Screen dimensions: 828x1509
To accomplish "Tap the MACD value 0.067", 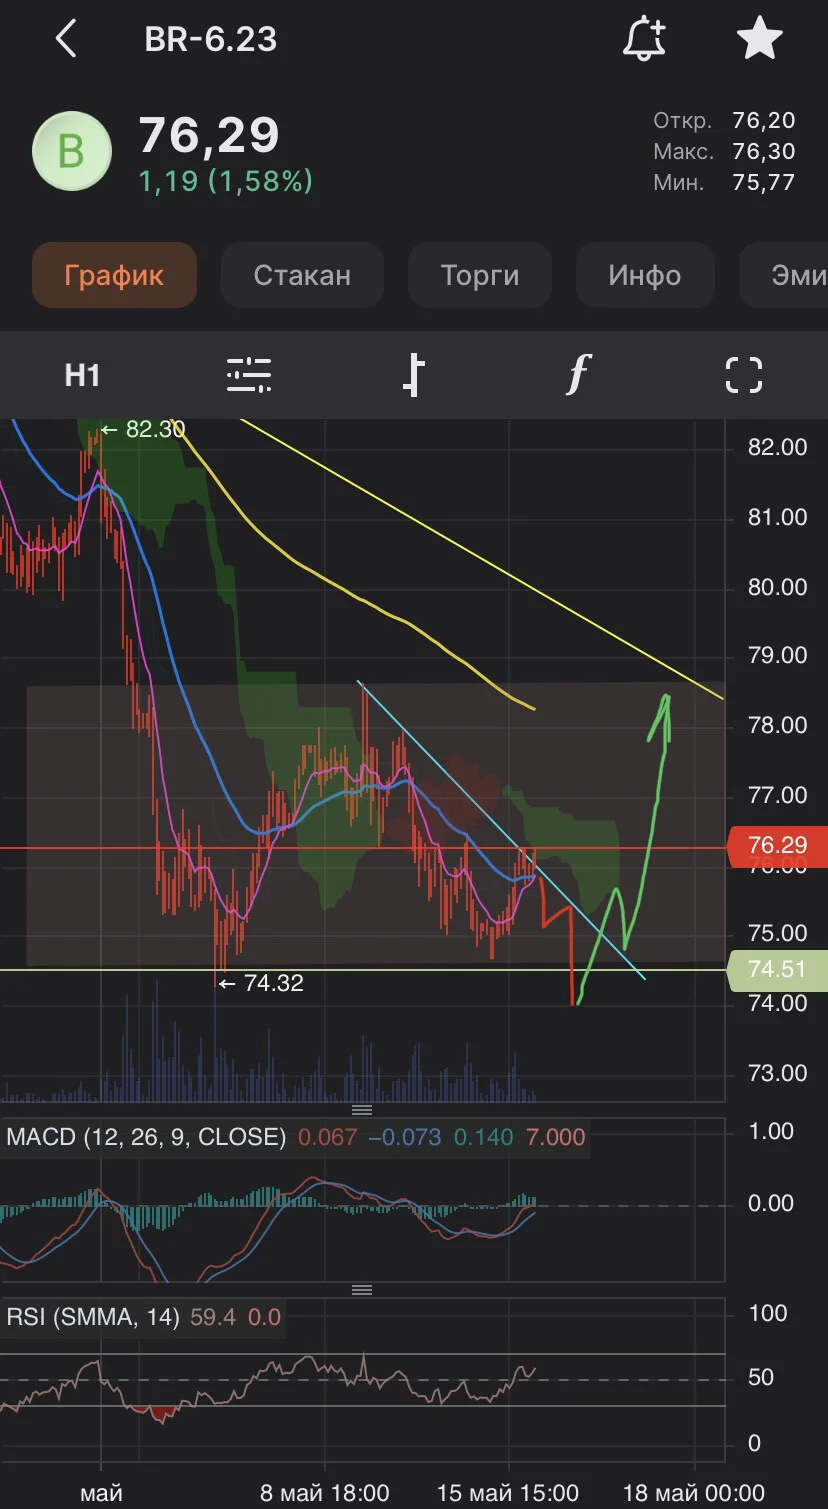I will [x=327, y=1137].
